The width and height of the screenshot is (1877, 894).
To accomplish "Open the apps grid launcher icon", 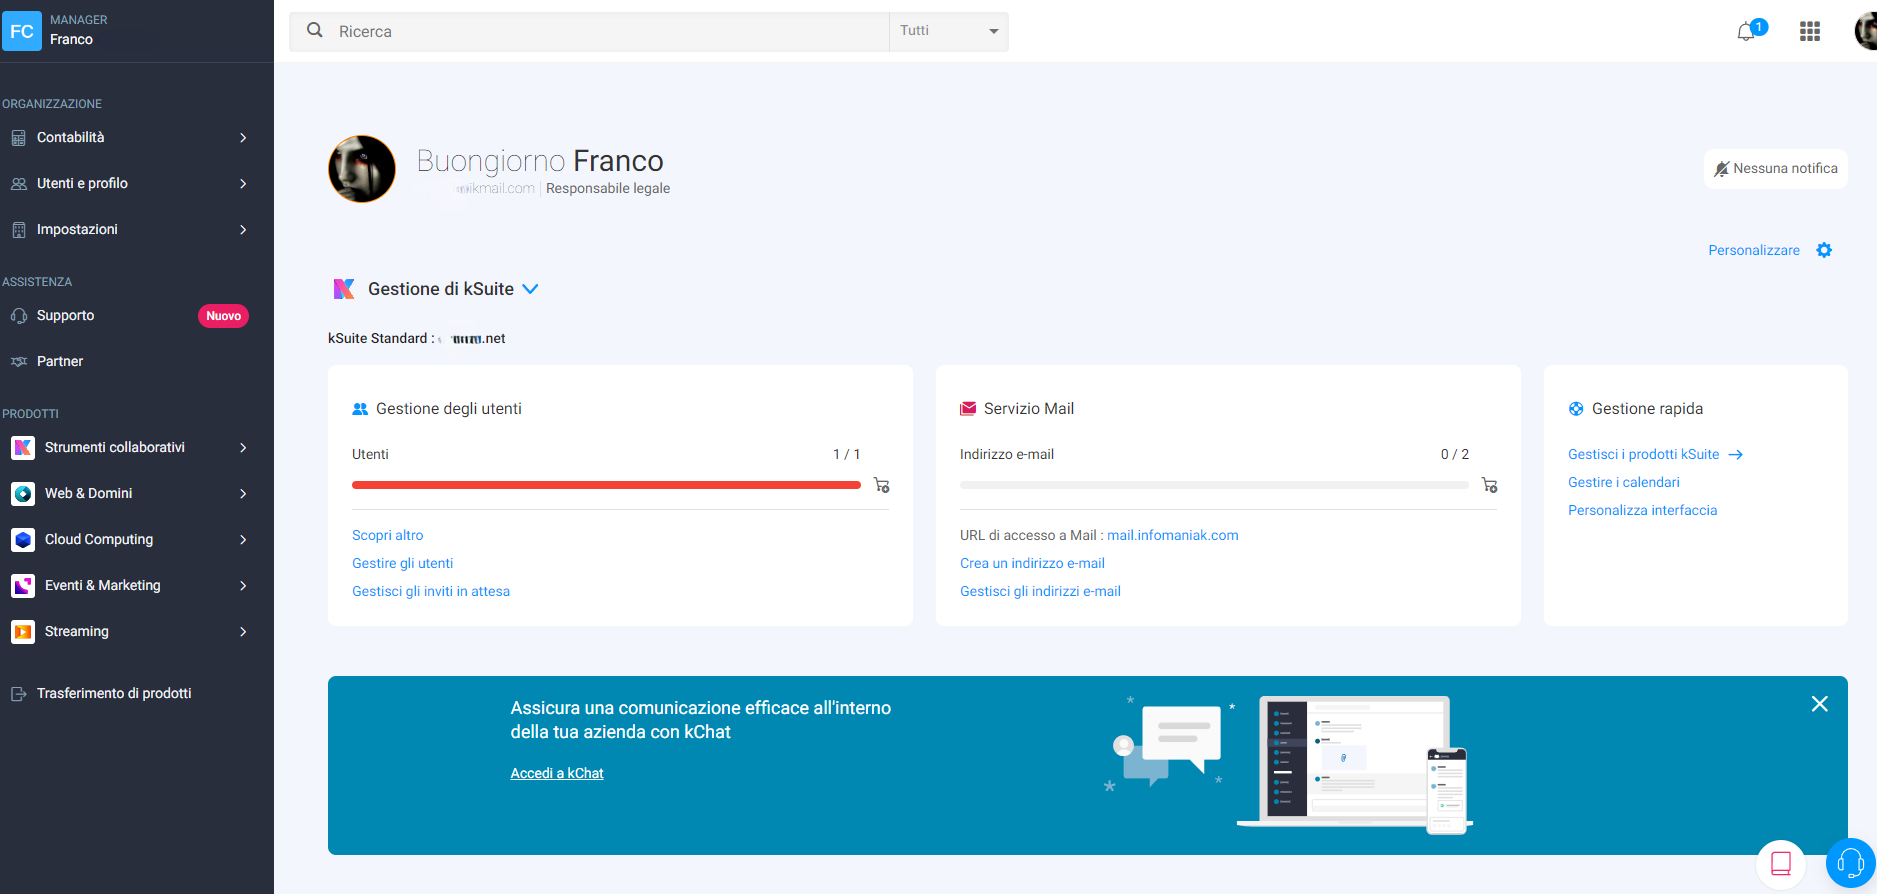I will (1810, 32).
